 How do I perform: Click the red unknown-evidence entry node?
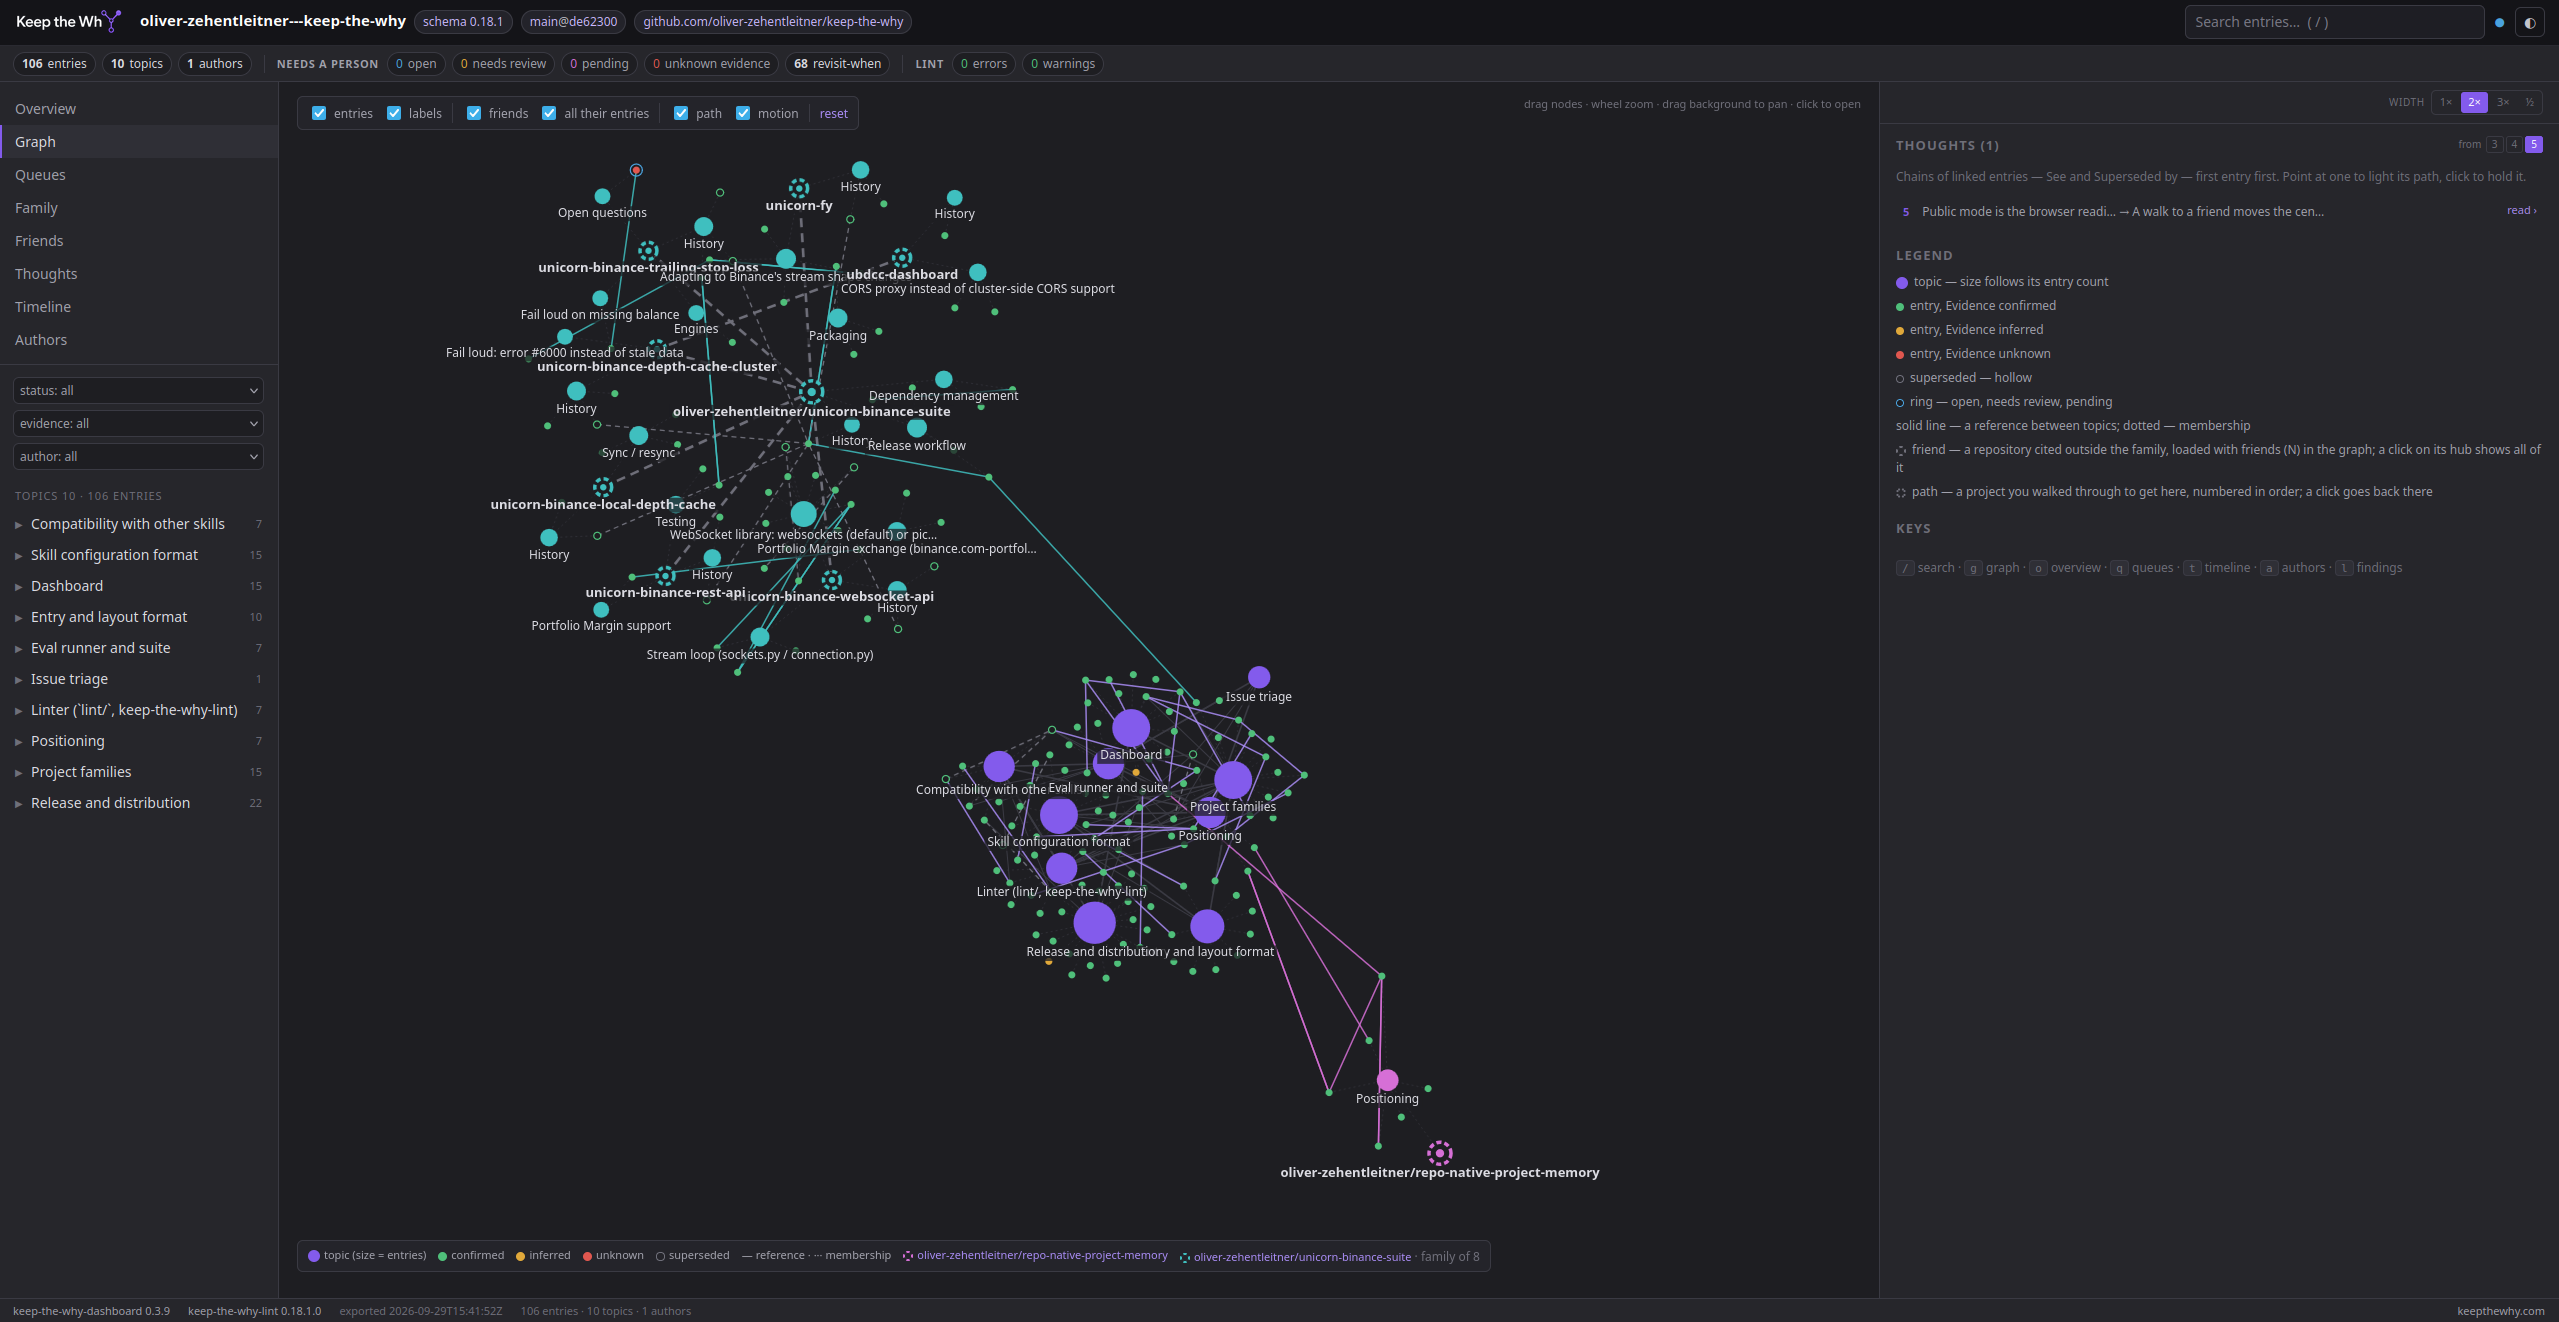tap(636, 170)
